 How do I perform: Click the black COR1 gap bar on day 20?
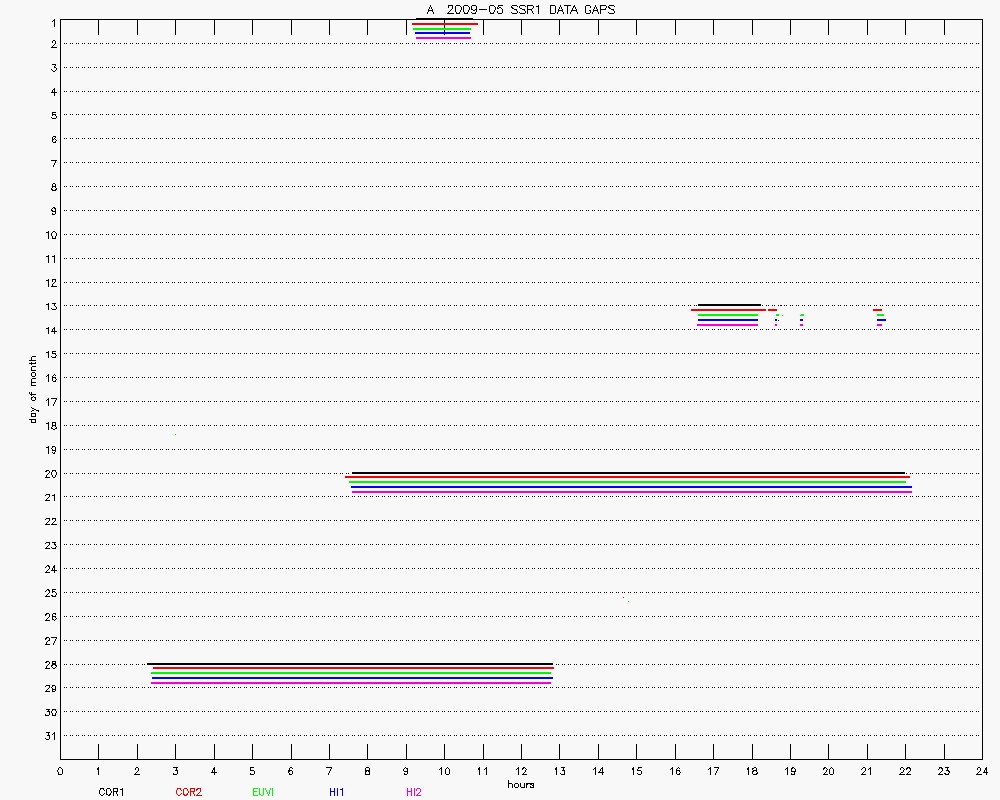[x=628, y=473]
